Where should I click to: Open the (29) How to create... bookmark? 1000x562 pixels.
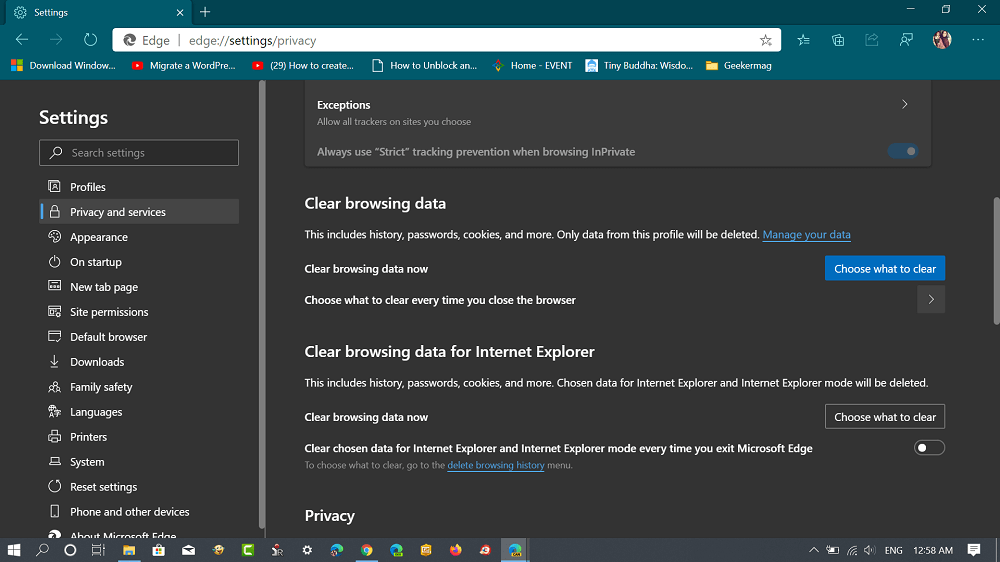coord(303,65)
